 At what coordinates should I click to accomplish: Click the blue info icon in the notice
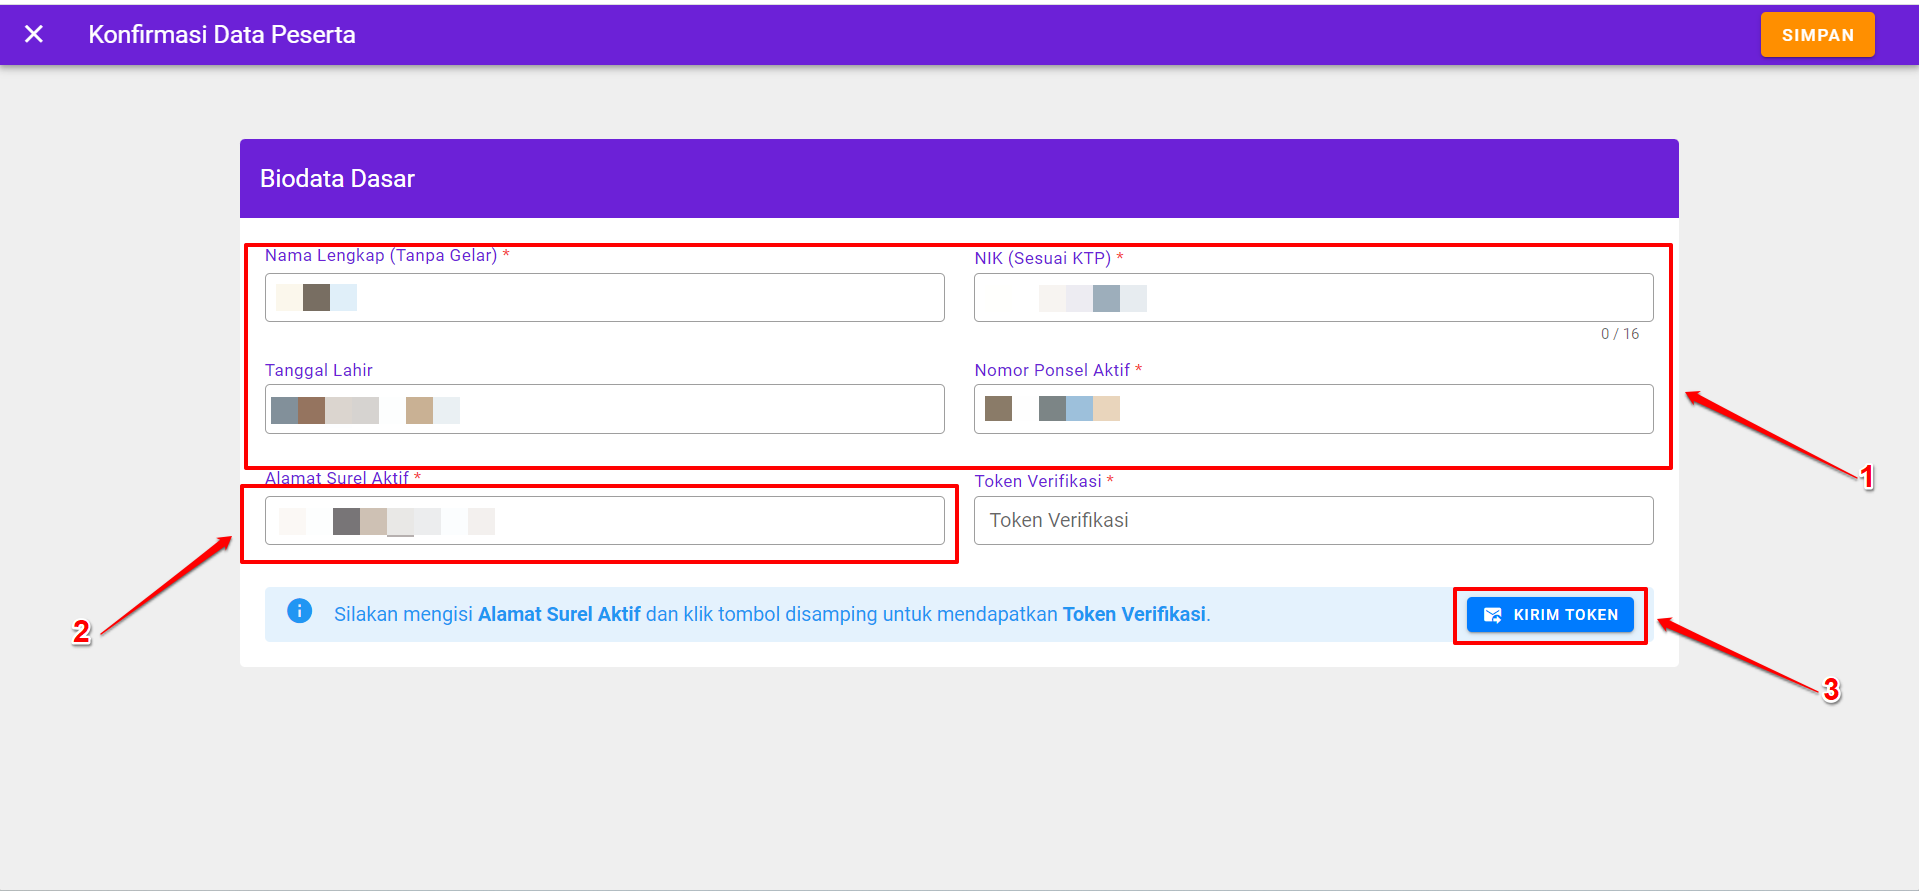coord(299,611)
